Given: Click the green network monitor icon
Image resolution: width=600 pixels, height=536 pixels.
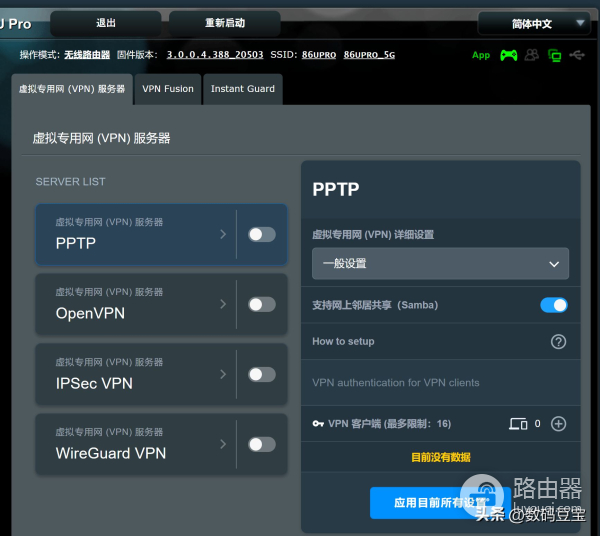Looking at the screenshot, I should tap(554, 56).
